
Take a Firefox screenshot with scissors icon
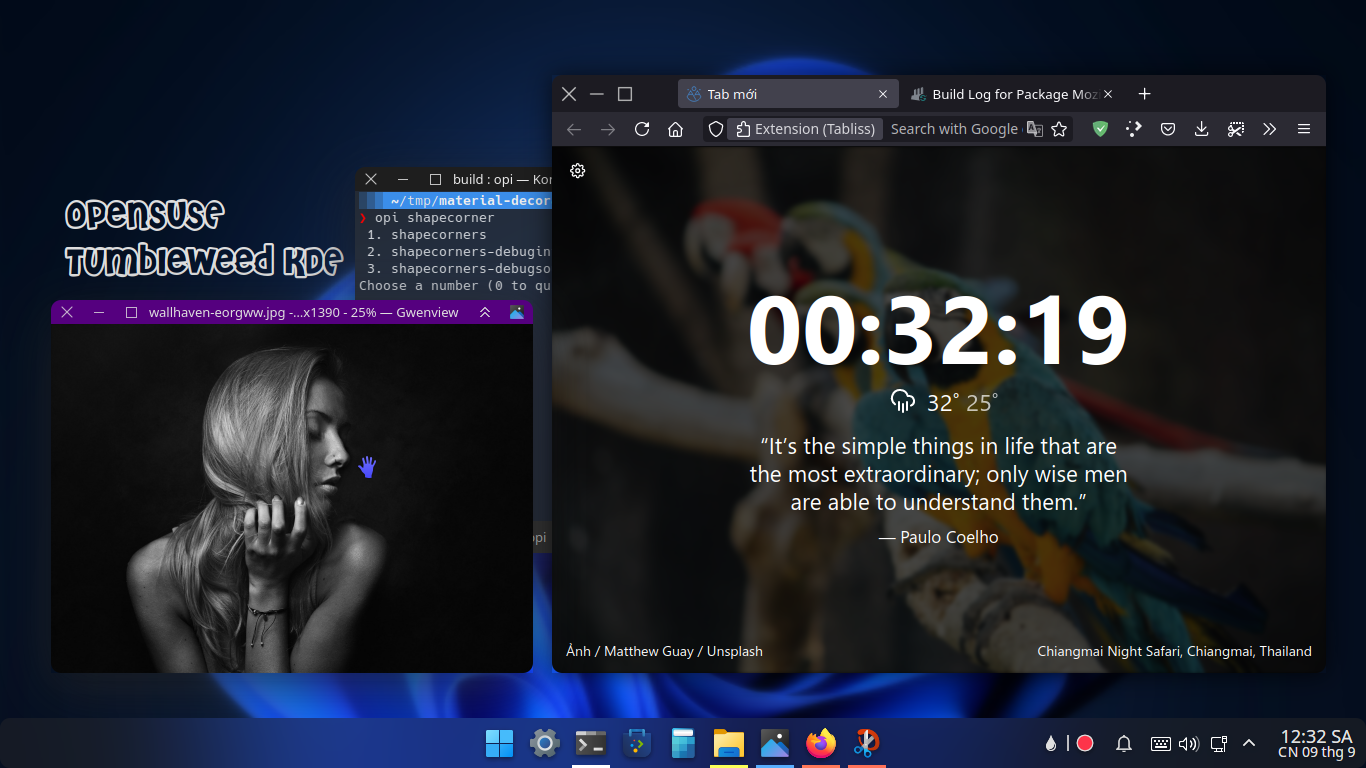click(1236, 129)
